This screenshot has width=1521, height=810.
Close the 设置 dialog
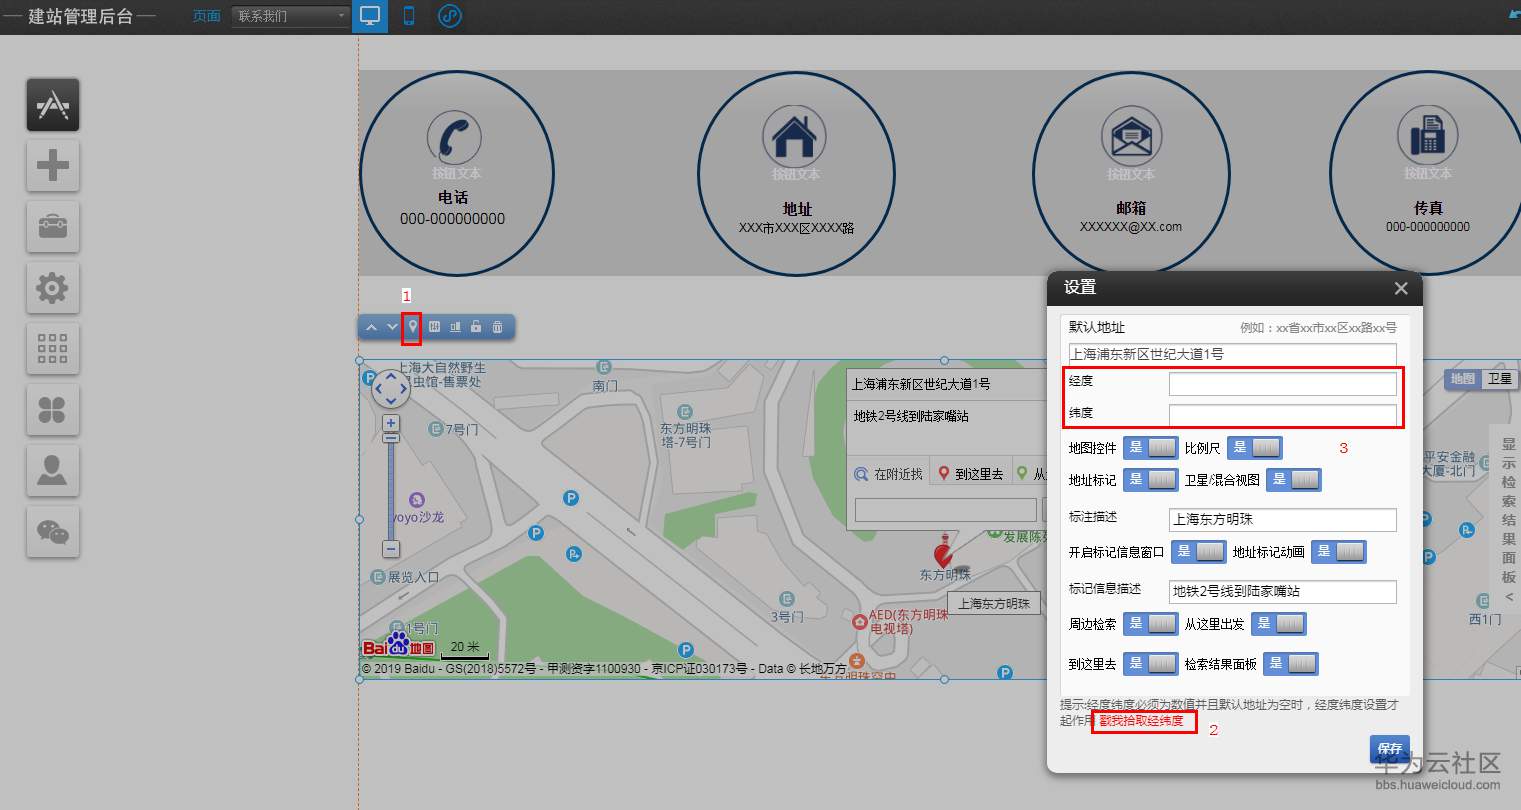1401,288
